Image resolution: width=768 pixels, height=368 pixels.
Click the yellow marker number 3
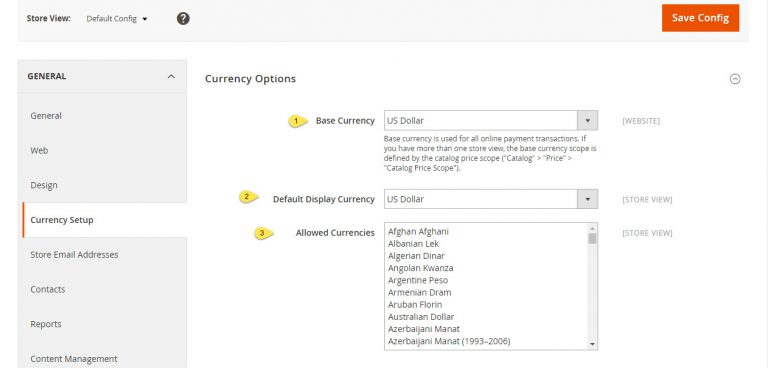pyautogui.click(x=263, y=233)
